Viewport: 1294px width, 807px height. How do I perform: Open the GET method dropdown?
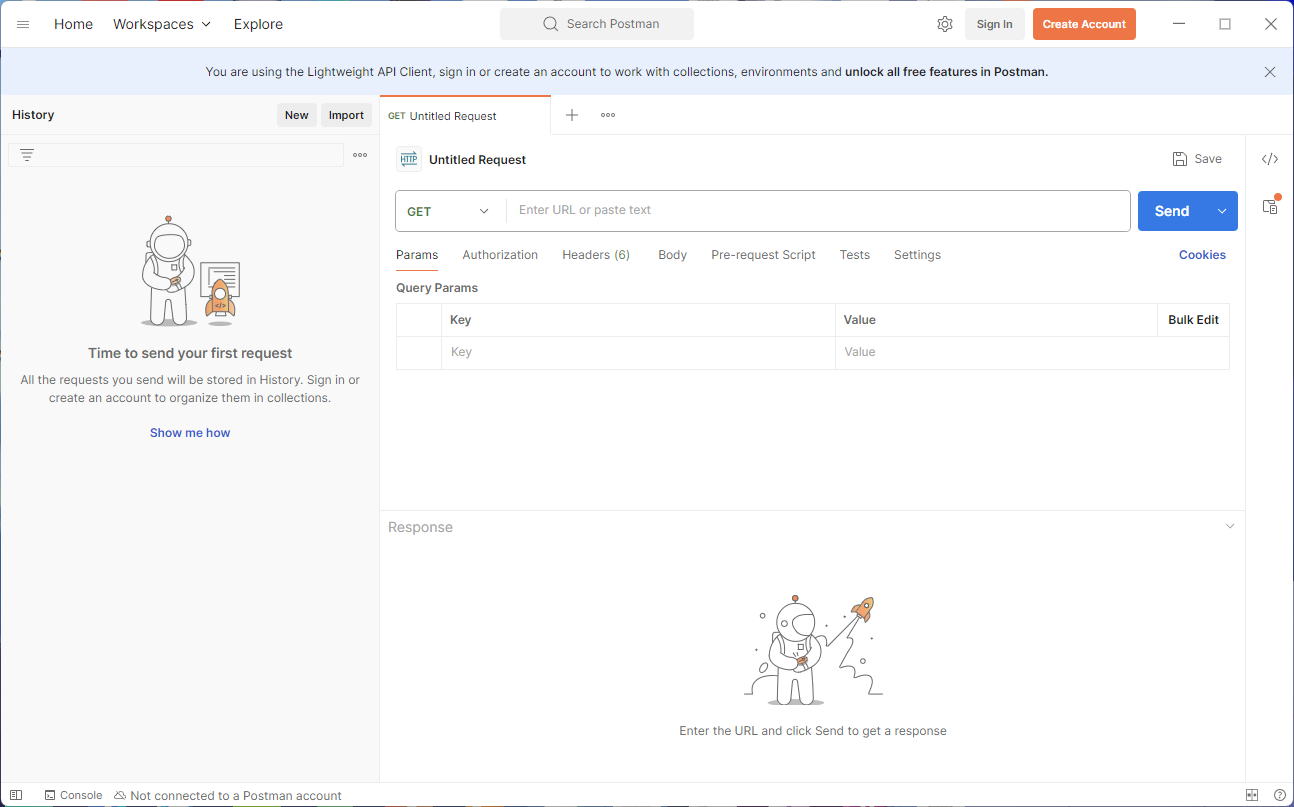(x=450, y=211)
